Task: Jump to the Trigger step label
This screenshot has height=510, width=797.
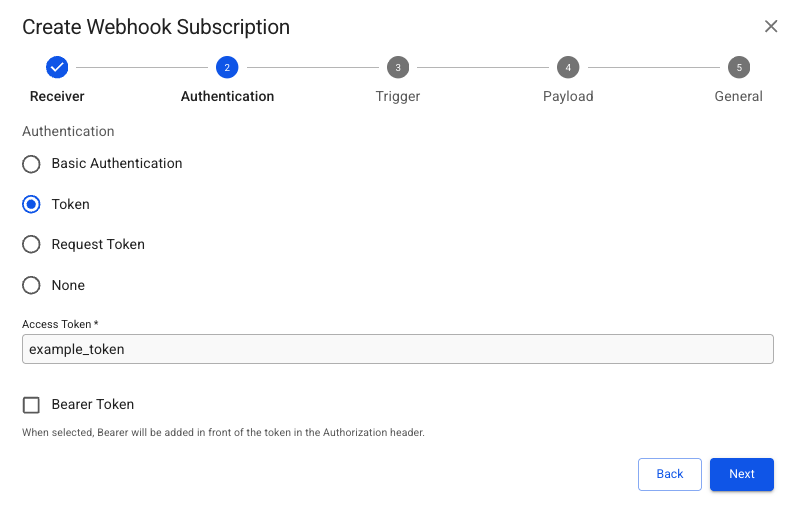Action: pos(398,97)
